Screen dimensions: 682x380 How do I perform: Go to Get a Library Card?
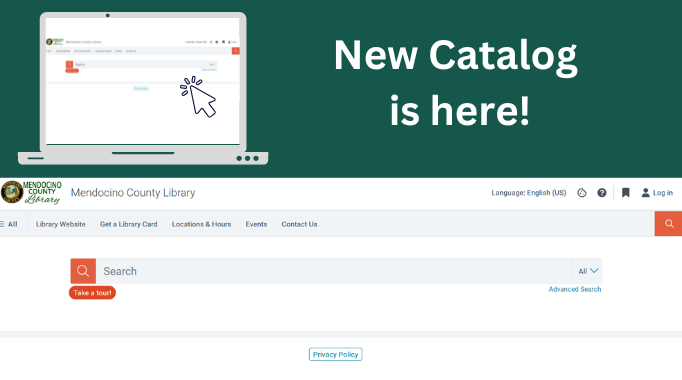point(129,224)
